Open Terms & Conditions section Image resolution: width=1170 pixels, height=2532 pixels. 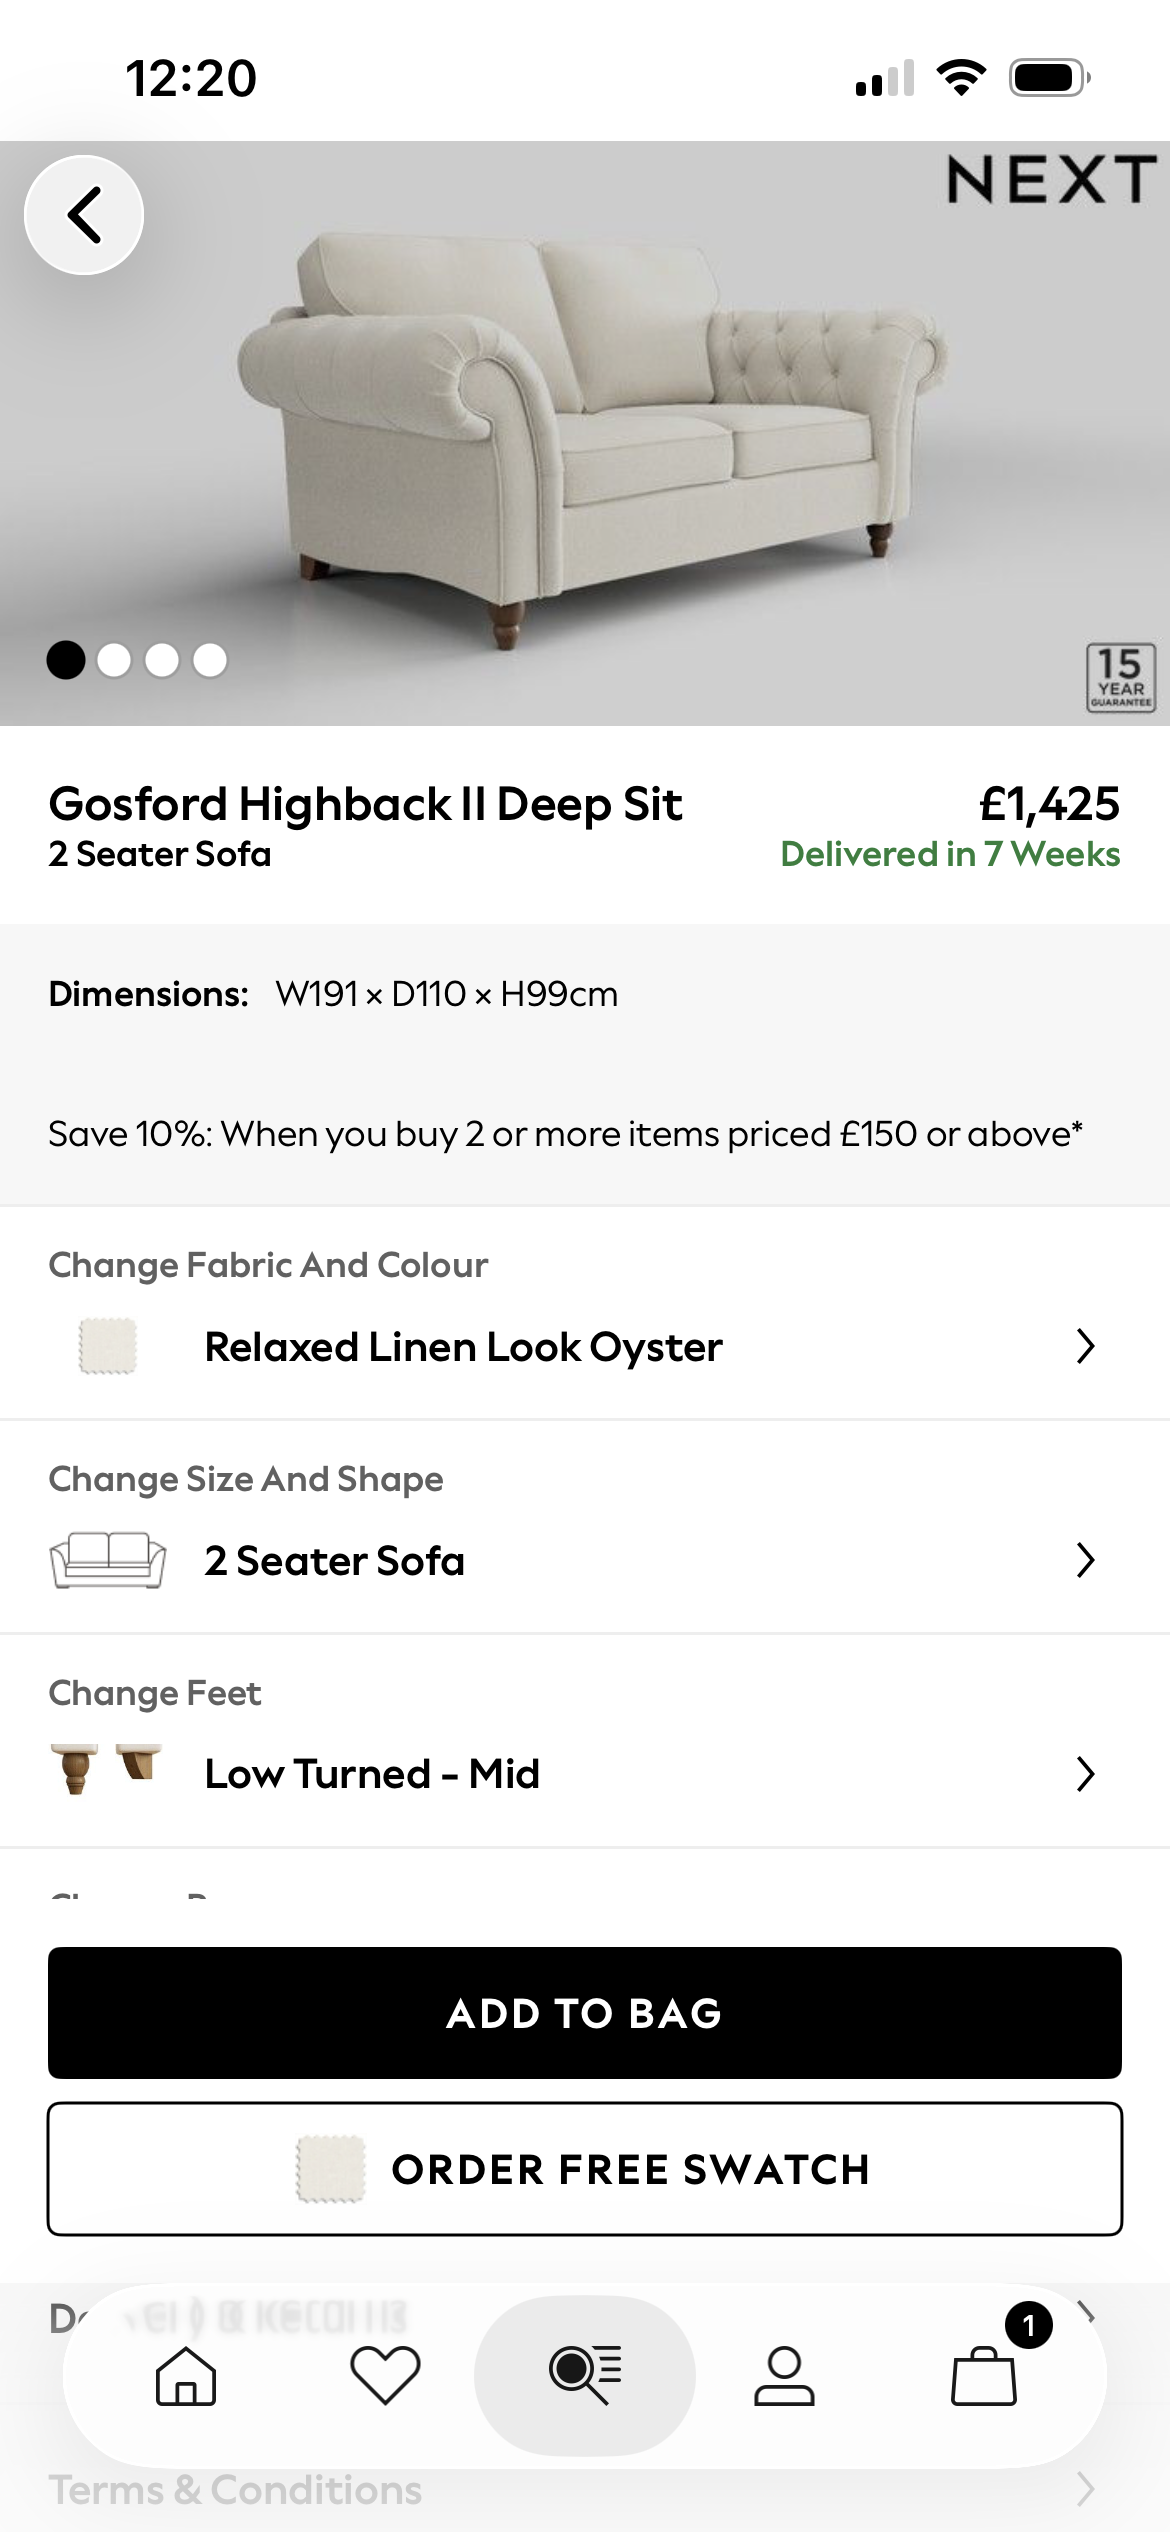coord(236,2490)
